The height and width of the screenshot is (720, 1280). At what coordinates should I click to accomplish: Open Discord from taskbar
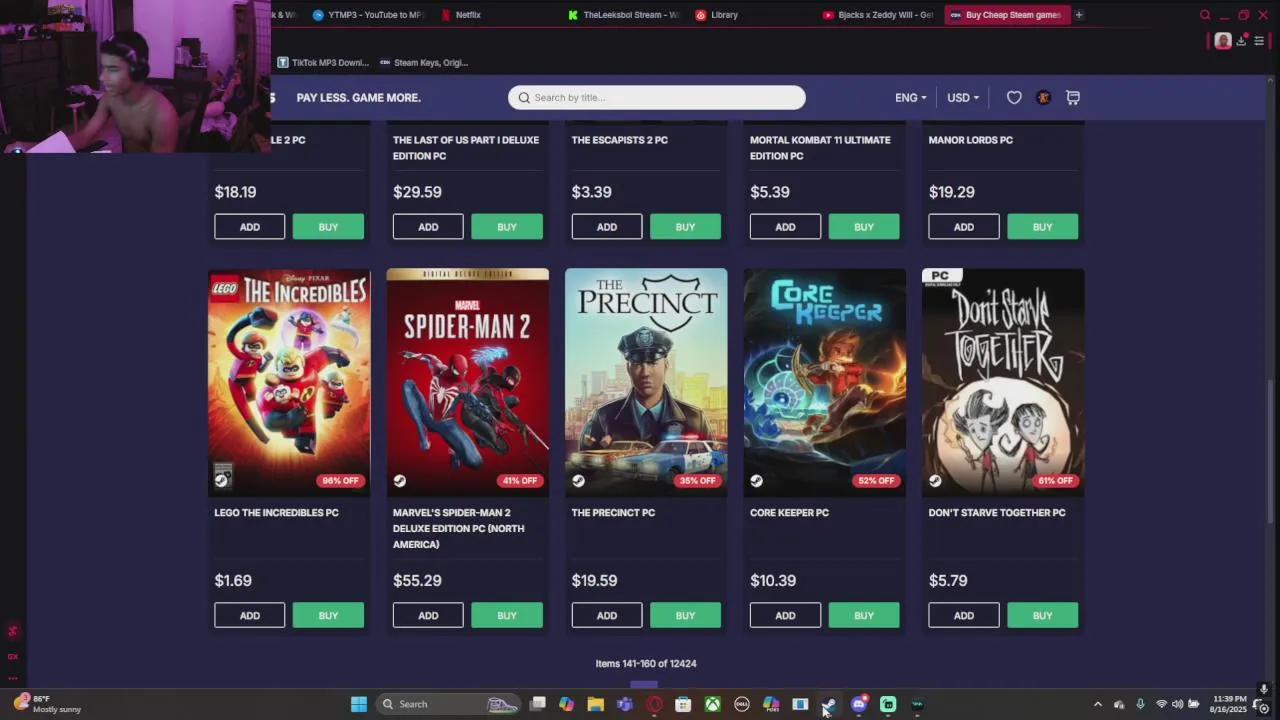[859, 704]
